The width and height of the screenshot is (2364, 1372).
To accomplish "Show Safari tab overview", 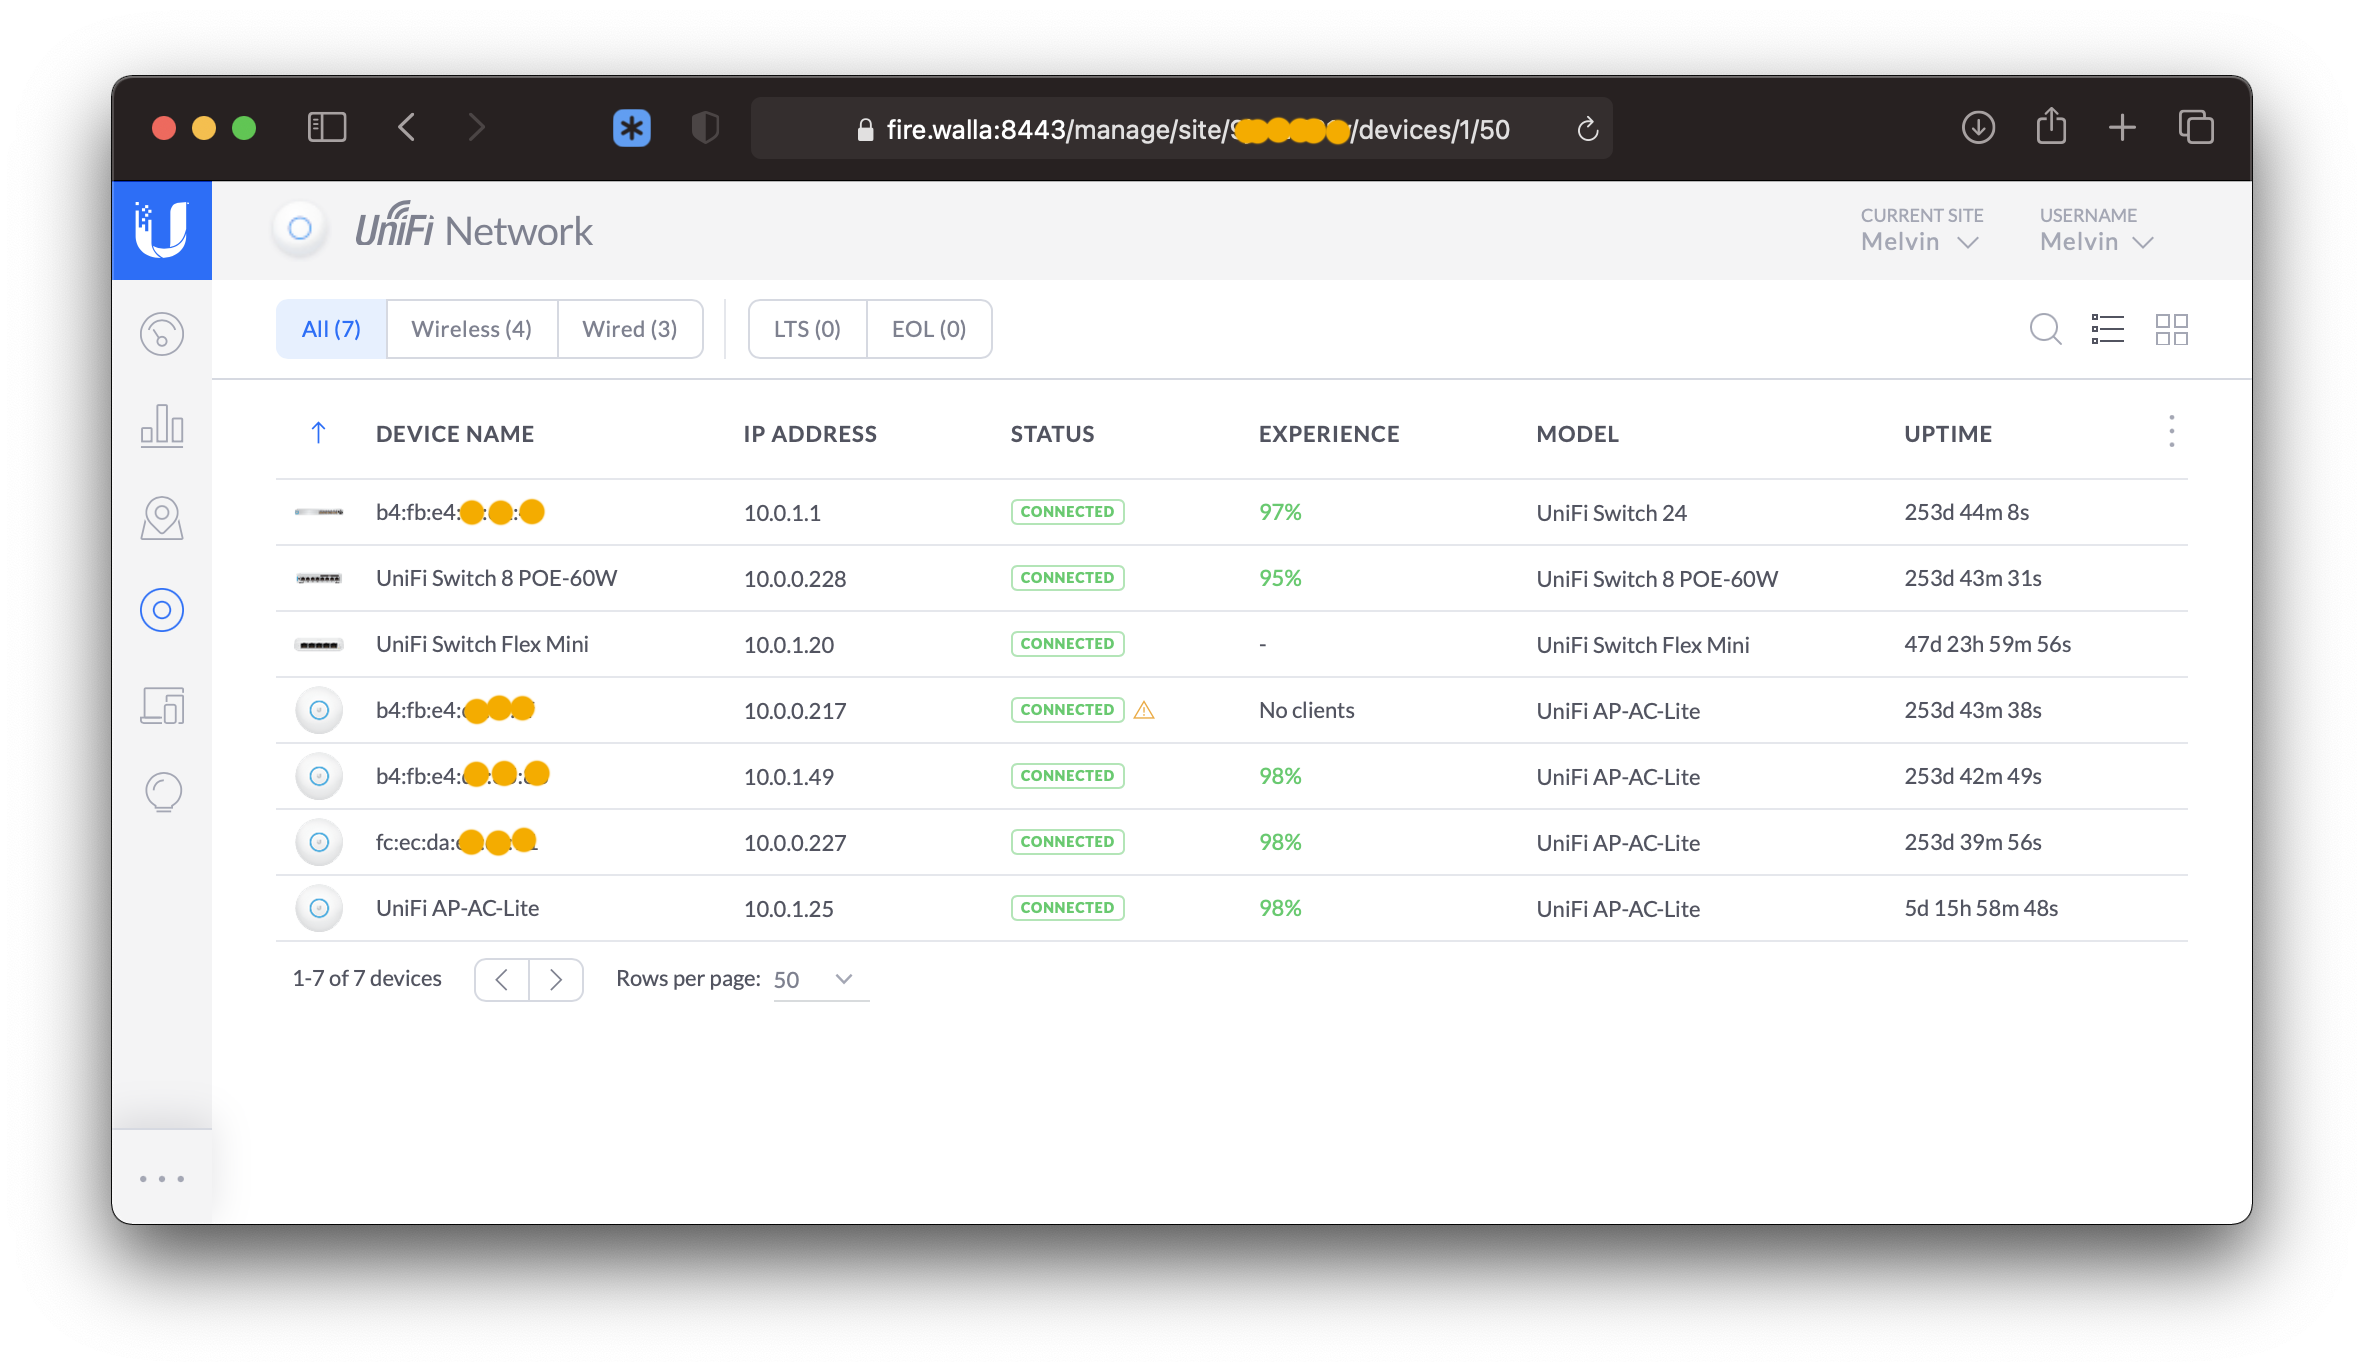I will (x=2196, y=127).
